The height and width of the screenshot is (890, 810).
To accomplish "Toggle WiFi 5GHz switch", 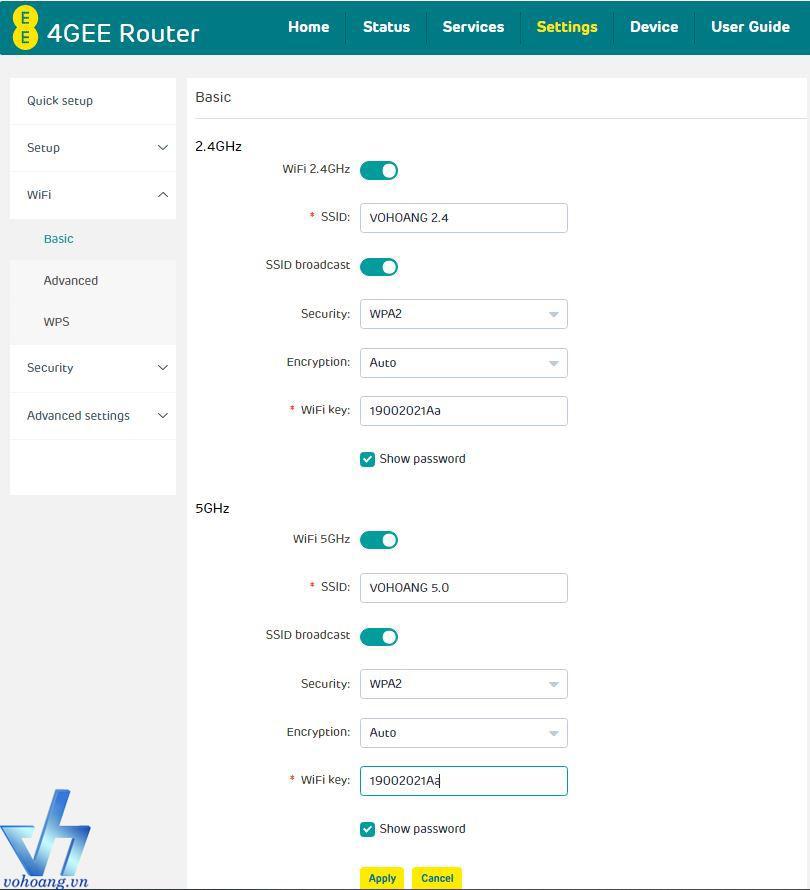I will 379,540.
